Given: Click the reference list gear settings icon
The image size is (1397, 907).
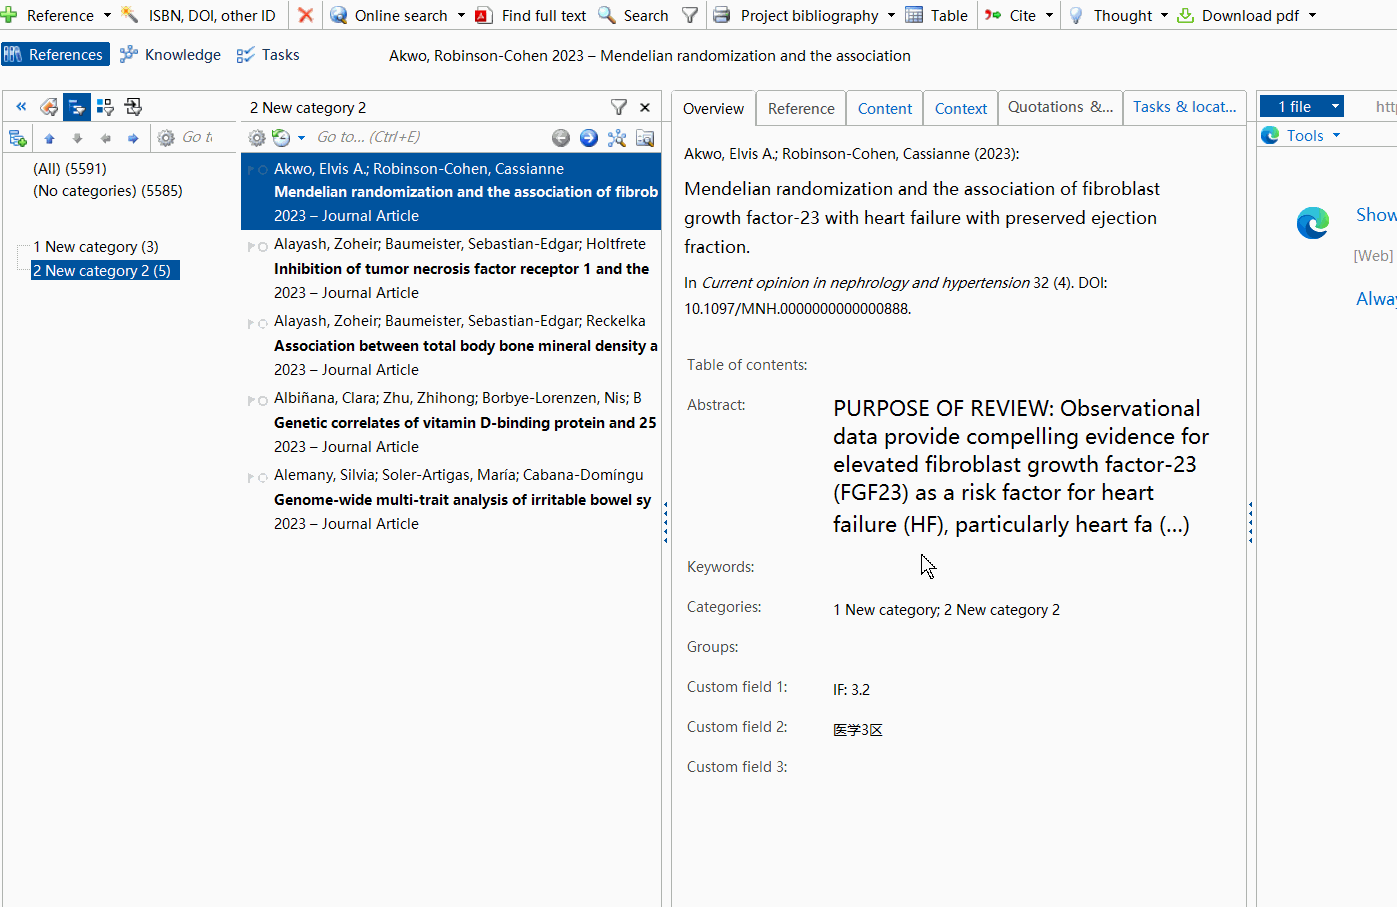Looking at the screenshot, I should pos(257,138).
